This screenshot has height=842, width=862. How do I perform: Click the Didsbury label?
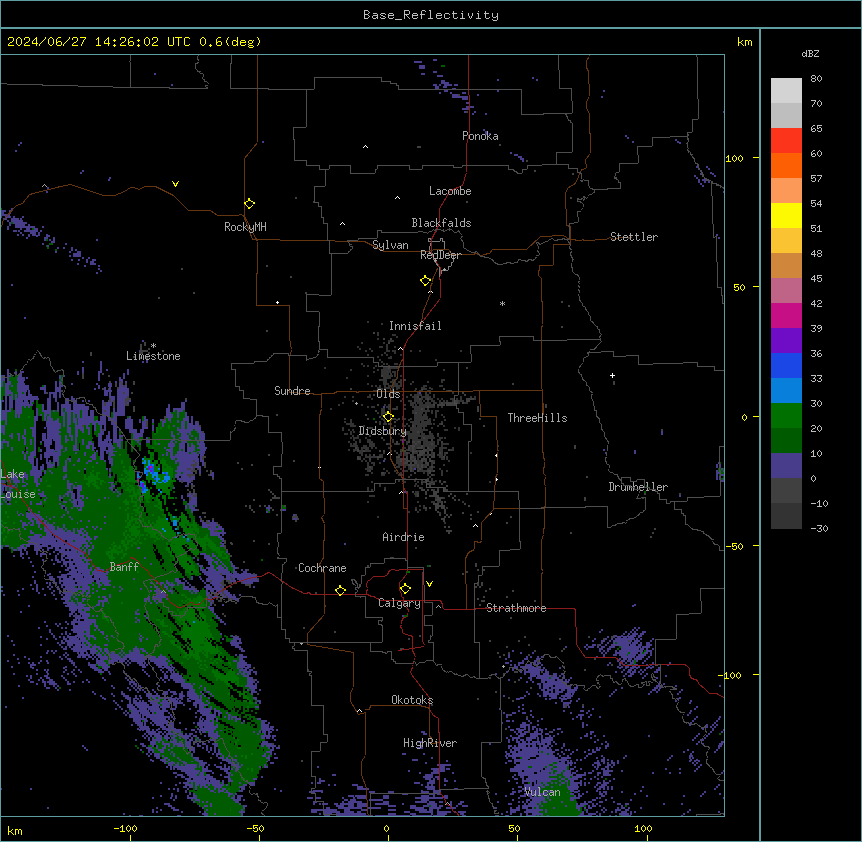click(383, 431)
